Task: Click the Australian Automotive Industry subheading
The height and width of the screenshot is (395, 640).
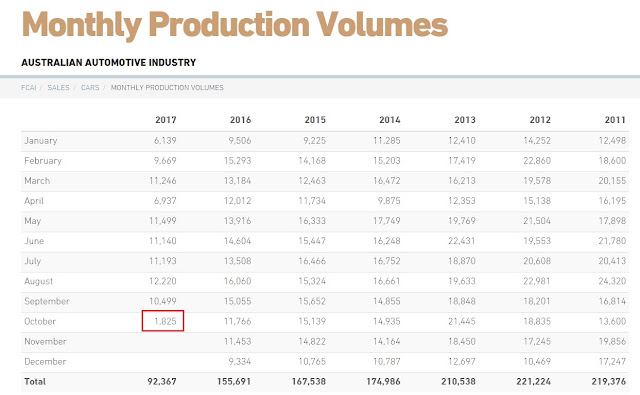Action: point(109,62)
